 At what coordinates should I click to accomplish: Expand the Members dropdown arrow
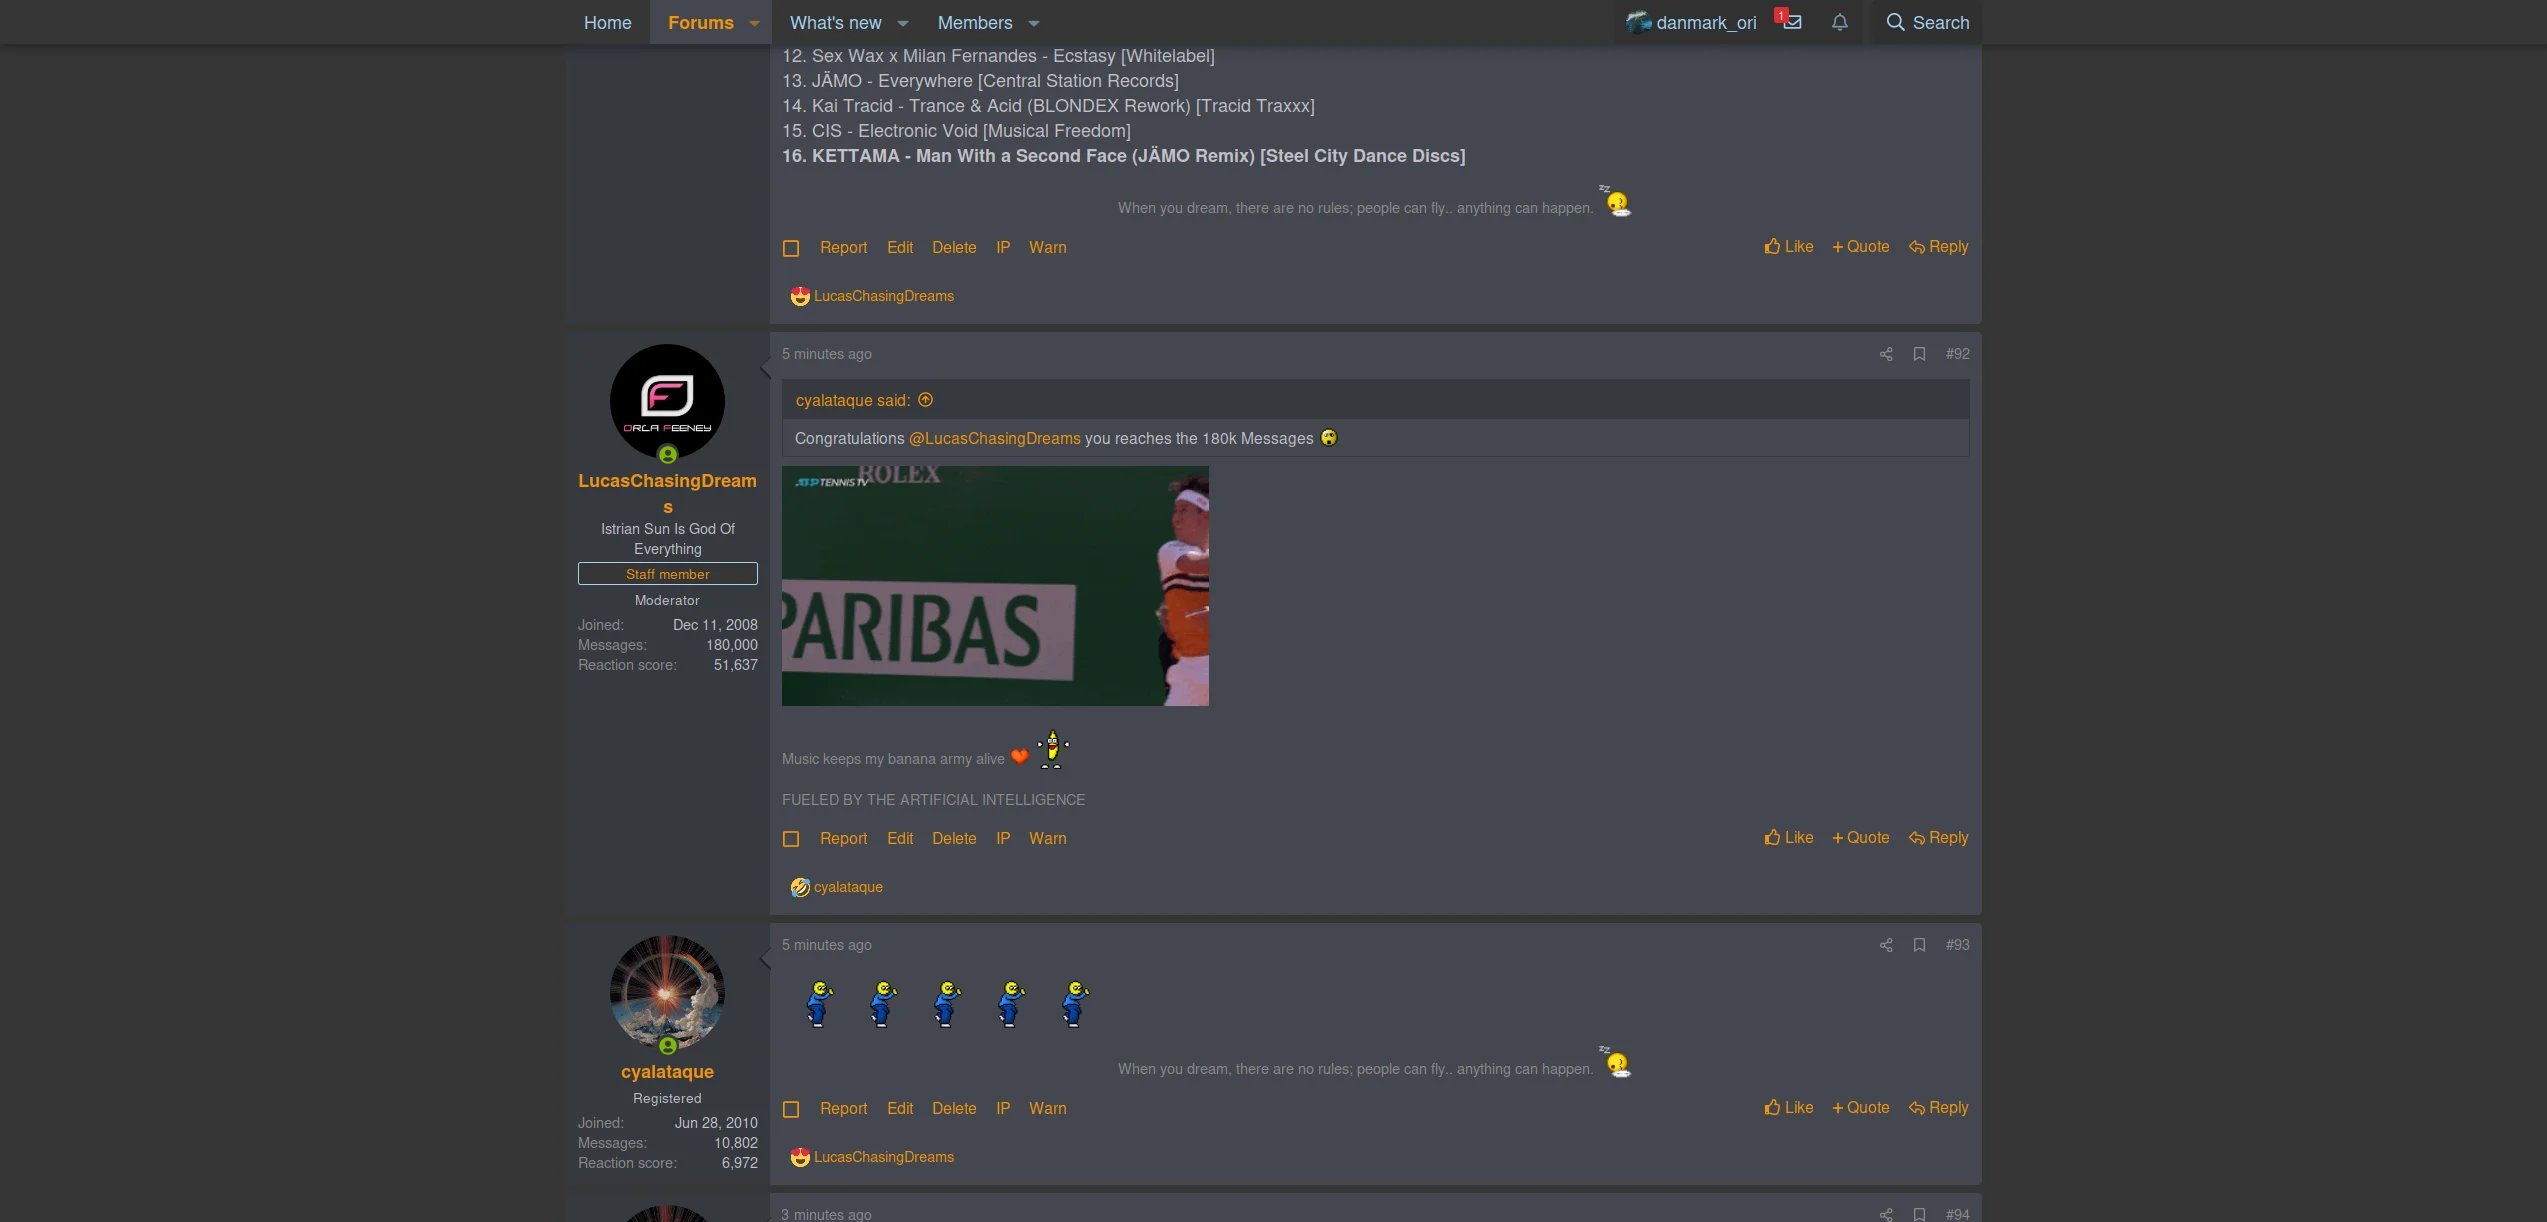pyautogui.click(x=1034, y=23)
